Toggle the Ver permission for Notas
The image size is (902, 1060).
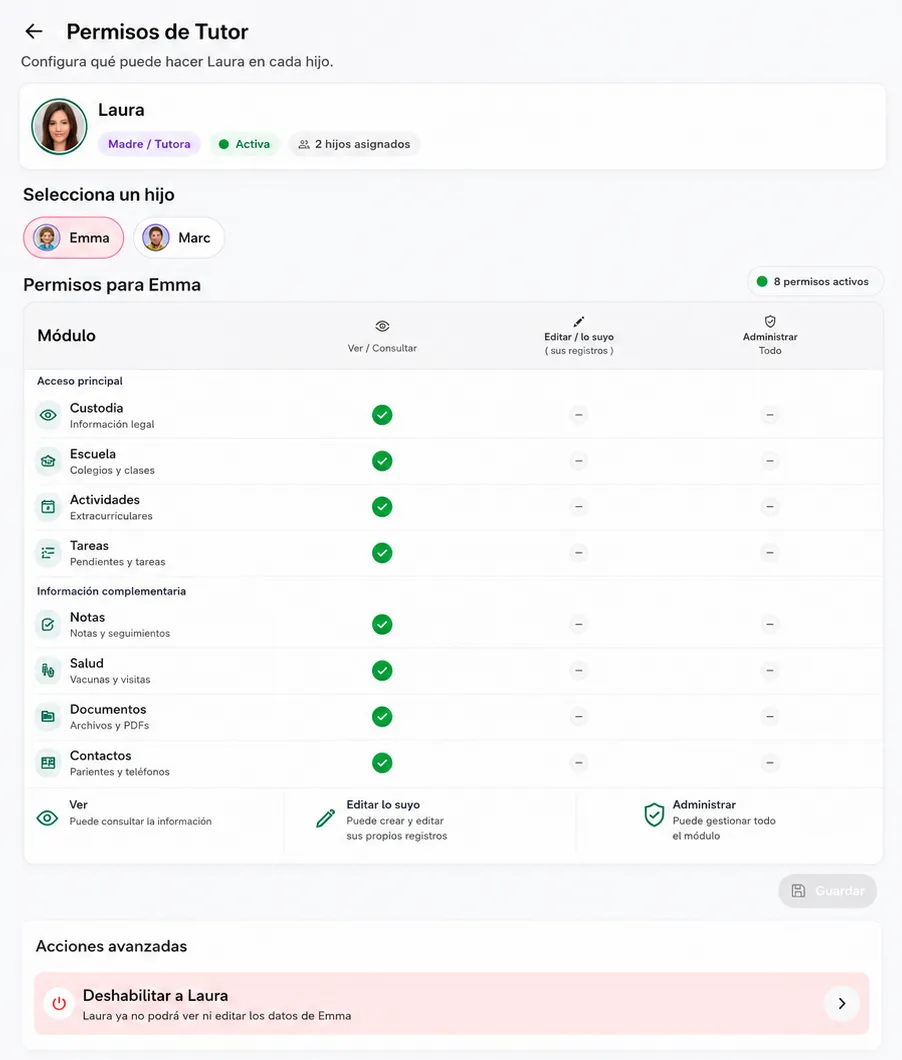click(382, 625)
